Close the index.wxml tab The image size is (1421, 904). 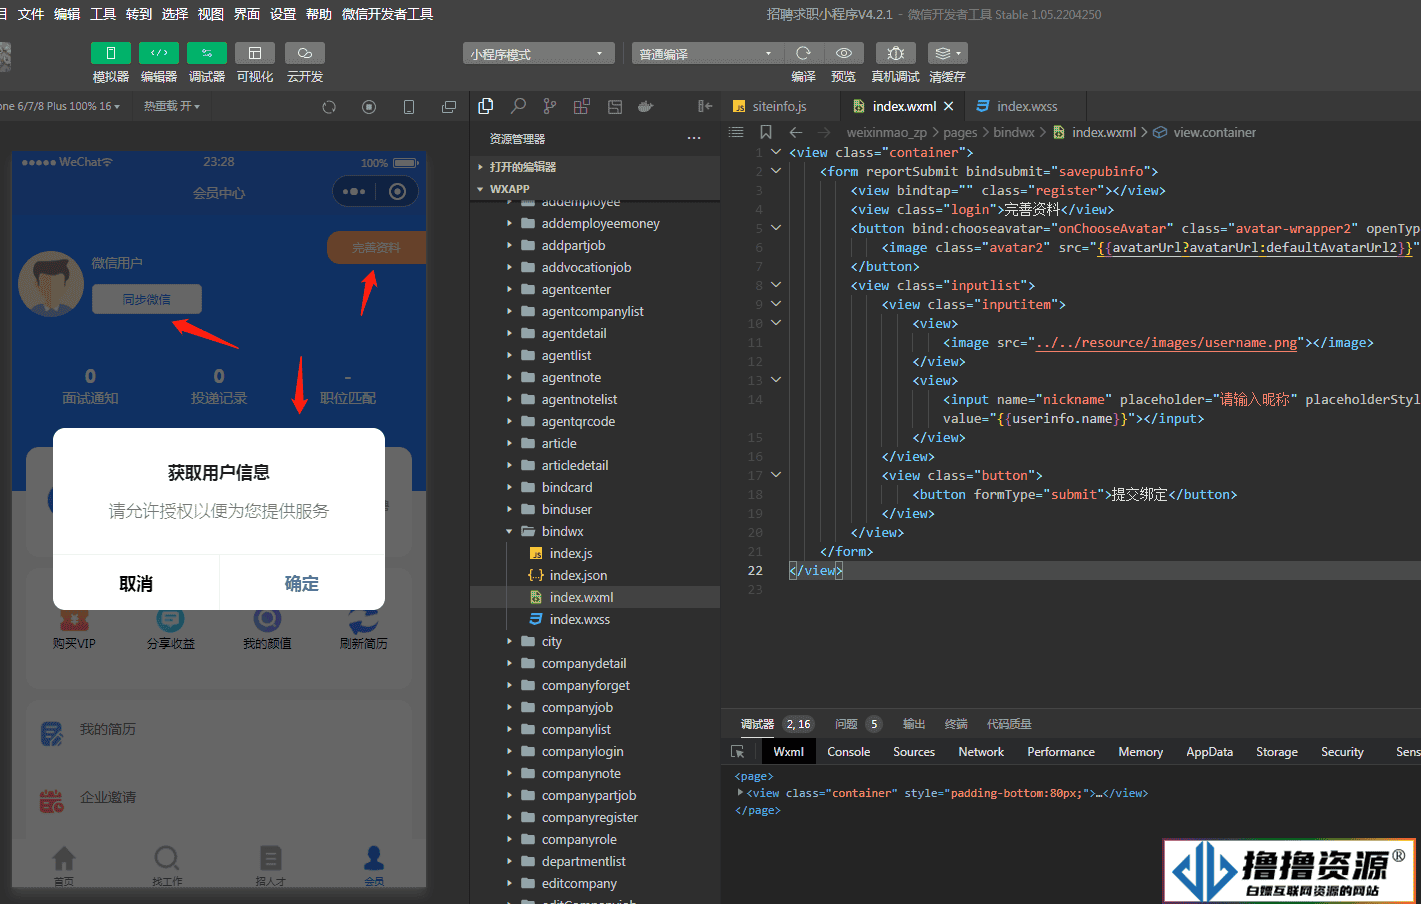pyautogui.click(x=948, y=106)
